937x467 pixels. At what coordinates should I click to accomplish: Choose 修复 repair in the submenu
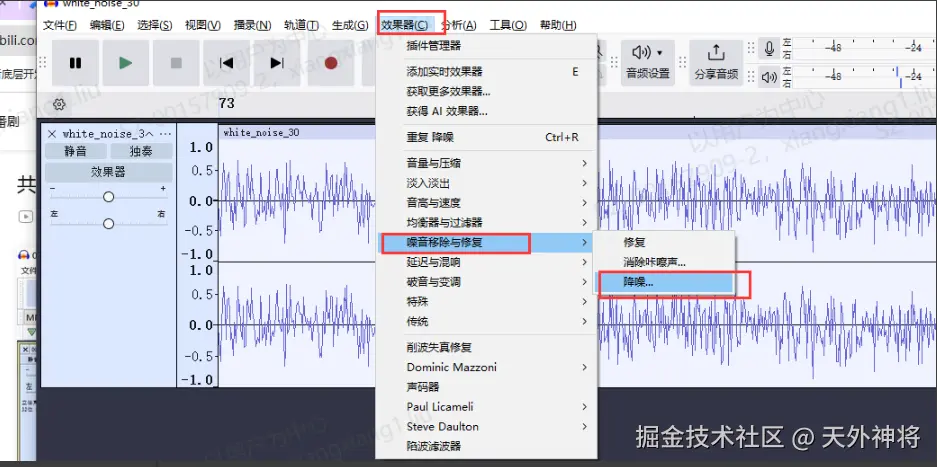pyautogui.click(x=666, y=242)
